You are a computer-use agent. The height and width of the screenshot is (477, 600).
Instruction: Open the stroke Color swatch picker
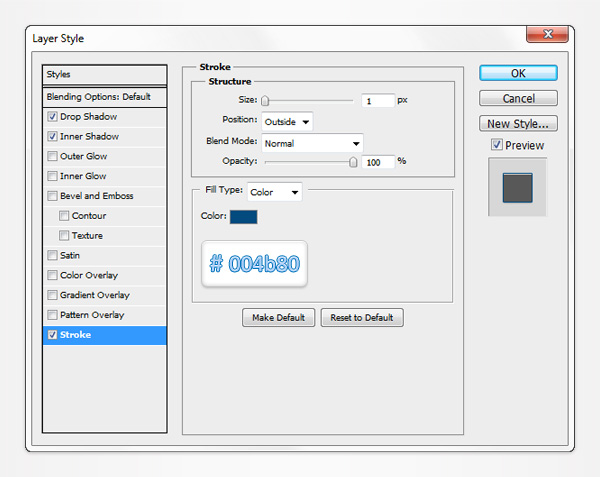click(x=243, y=217)
